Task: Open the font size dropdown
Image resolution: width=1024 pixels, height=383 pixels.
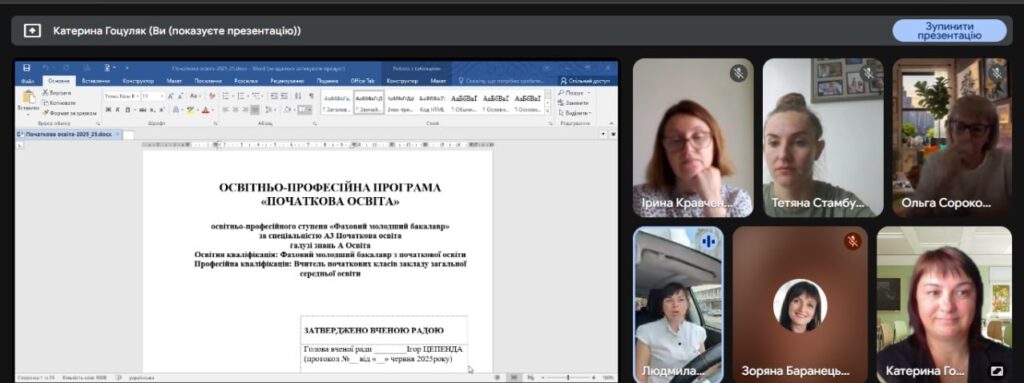Action: (x=153, y=96)
